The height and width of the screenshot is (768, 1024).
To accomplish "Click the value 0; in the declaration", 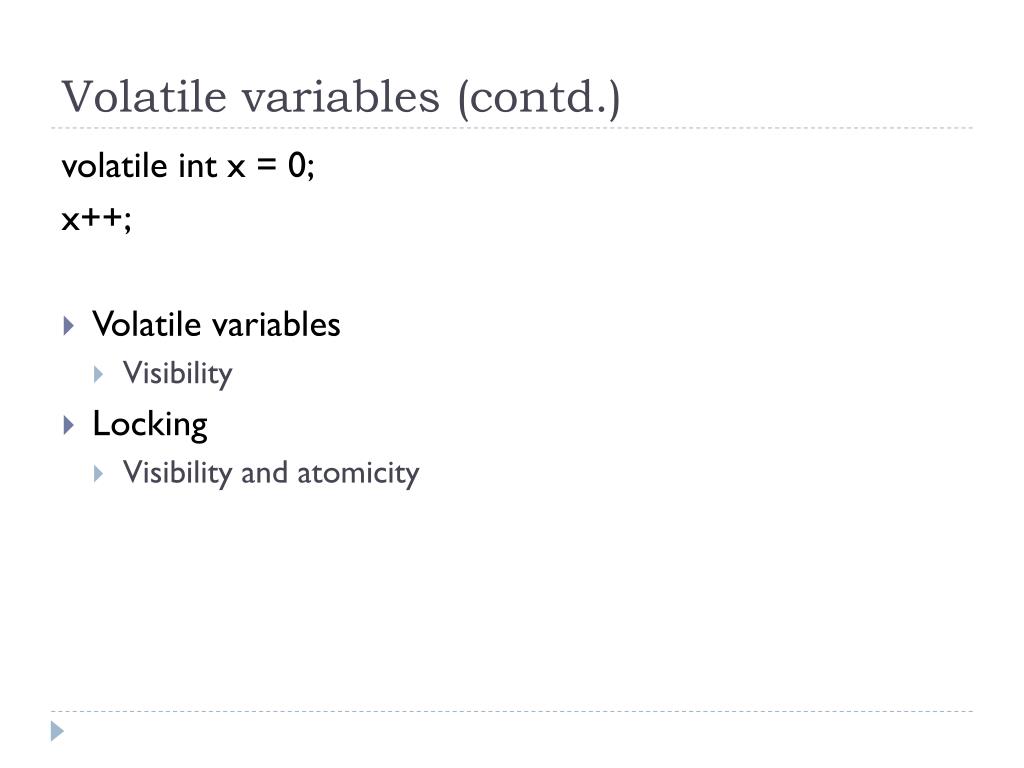I will [x=301, y=165].
